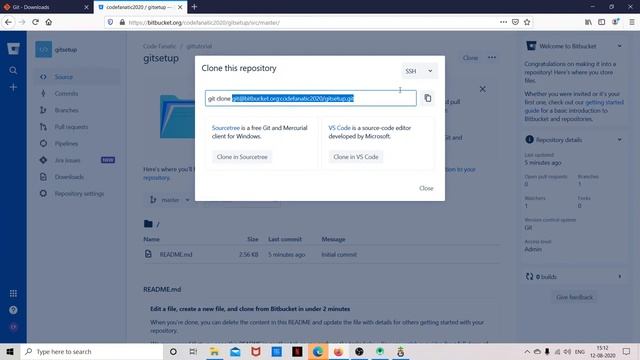Open the README.md file row
The height and width of the screenshot is (360, 640).
click(322, 254)
